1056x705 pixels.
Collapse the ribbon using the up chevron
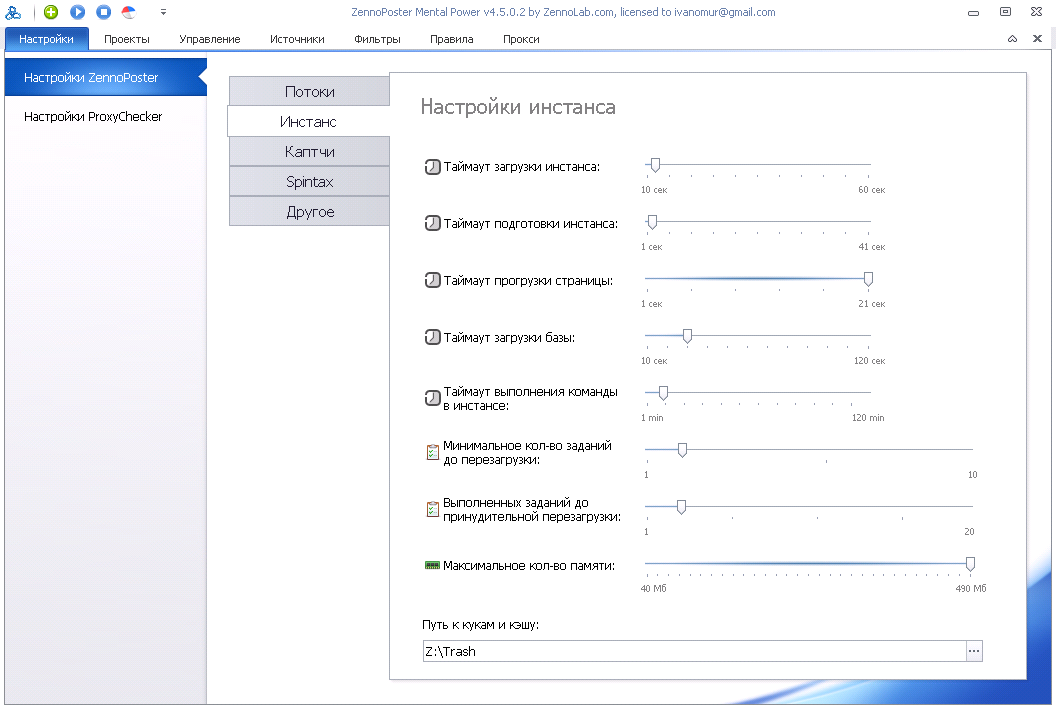tap(1012, 39)
